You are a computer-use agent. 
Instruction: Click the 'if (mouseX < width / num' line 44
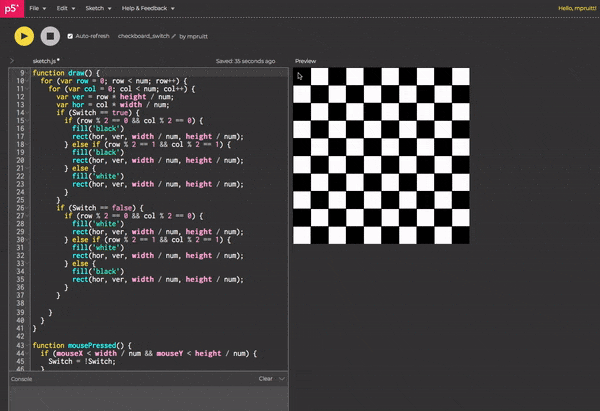coord(148,353)
